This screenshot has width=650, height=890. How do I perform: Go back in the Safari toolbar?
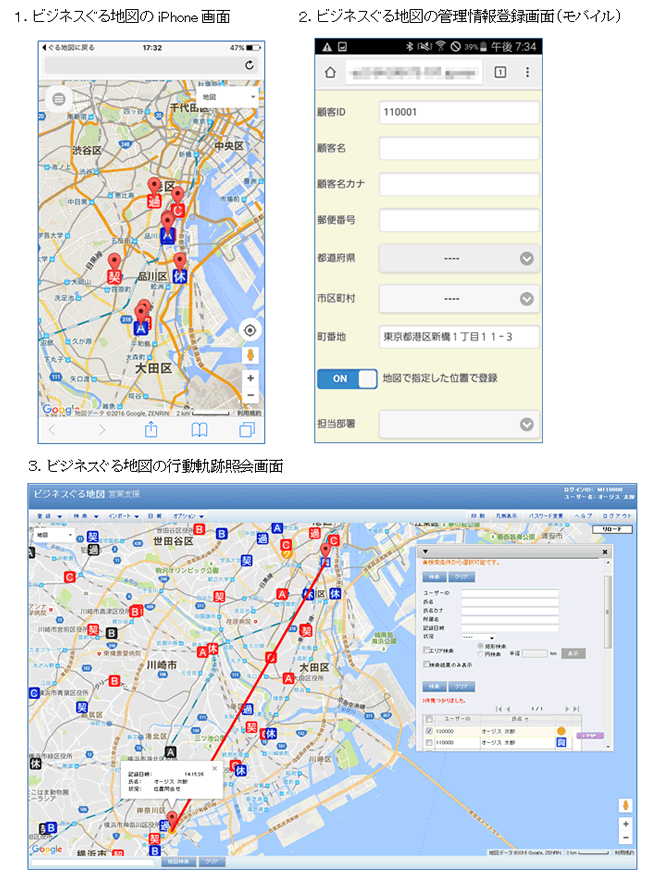pos(52,430)
